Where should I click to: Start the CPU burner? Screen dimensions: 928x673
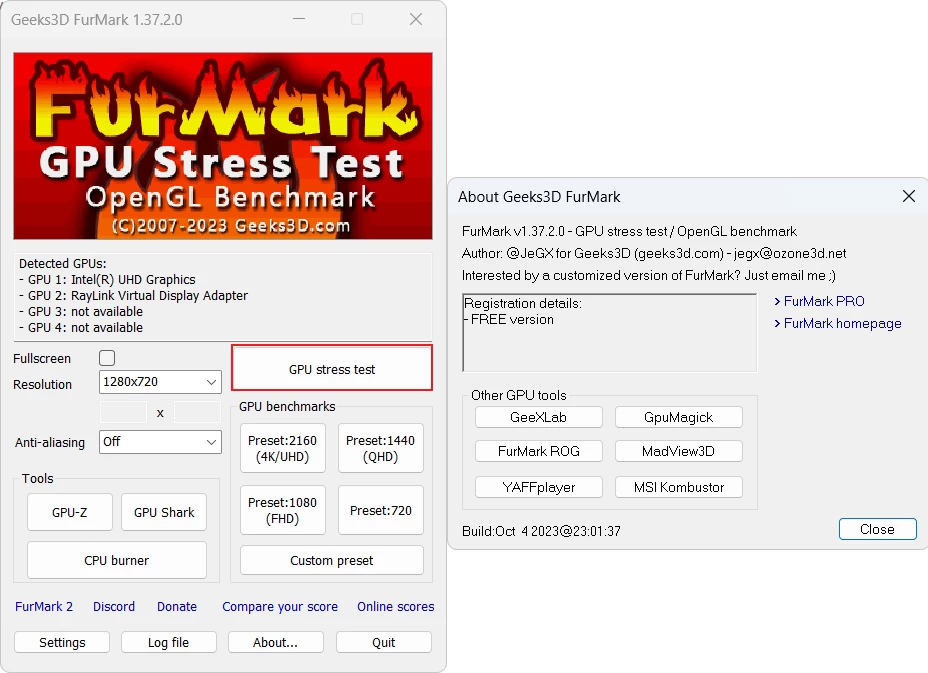coord(117,560)
